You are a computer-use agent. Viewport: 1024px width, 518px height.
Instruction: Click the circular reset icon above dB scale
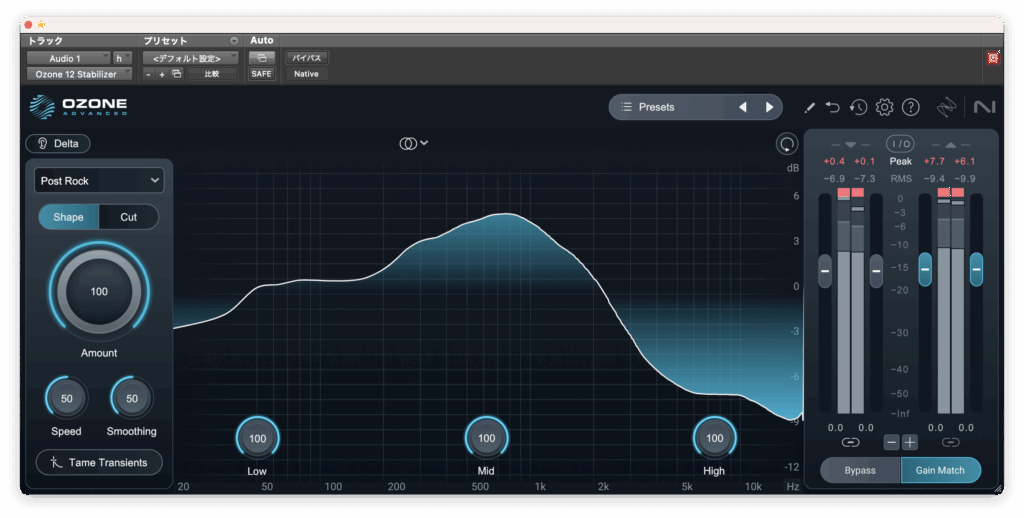click(787, 144)
